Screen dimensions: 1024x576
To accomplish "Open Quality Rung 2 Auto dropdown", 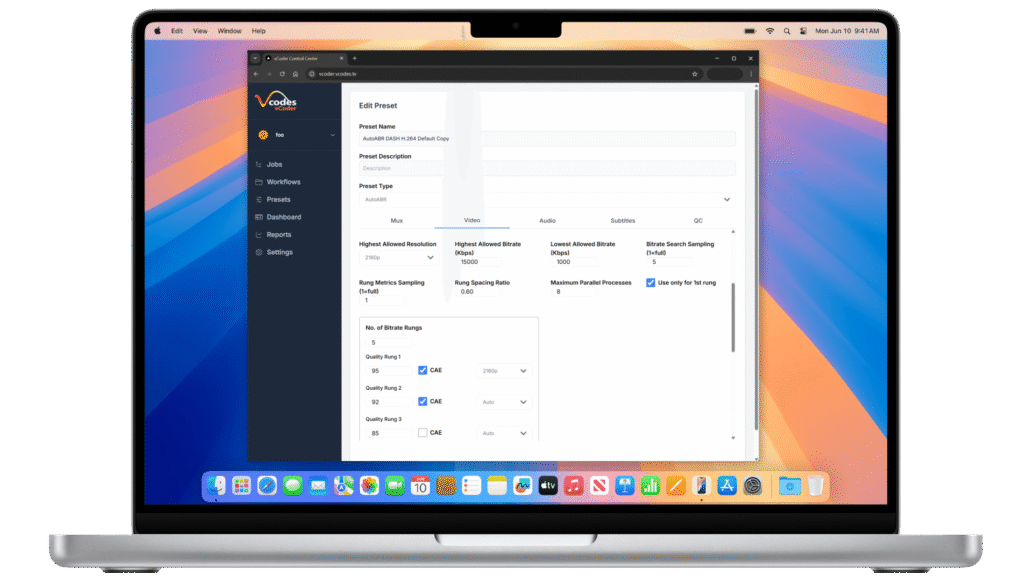I will click(504, 402).
